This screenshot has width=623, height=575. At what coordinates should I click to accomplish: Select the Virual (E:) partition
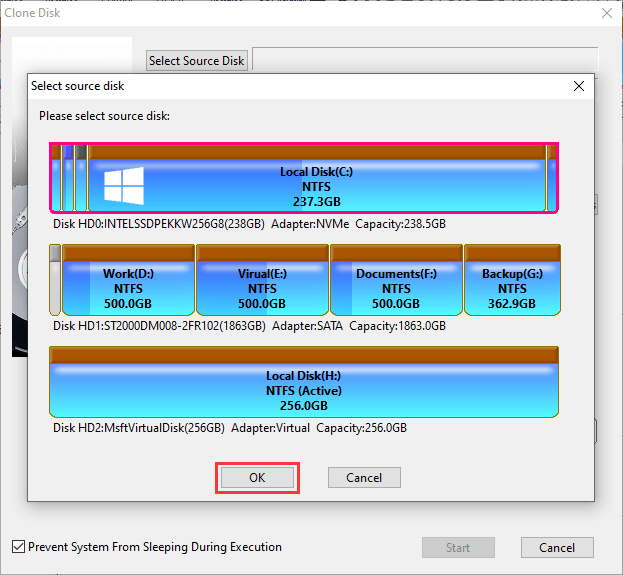coord(261,288)
